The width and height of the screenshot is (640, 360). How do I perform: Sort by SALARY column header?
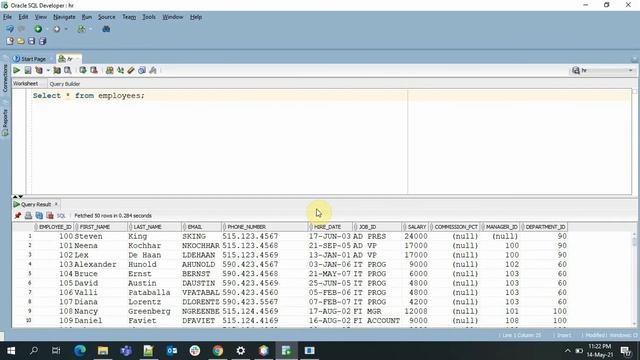[416, 227]
